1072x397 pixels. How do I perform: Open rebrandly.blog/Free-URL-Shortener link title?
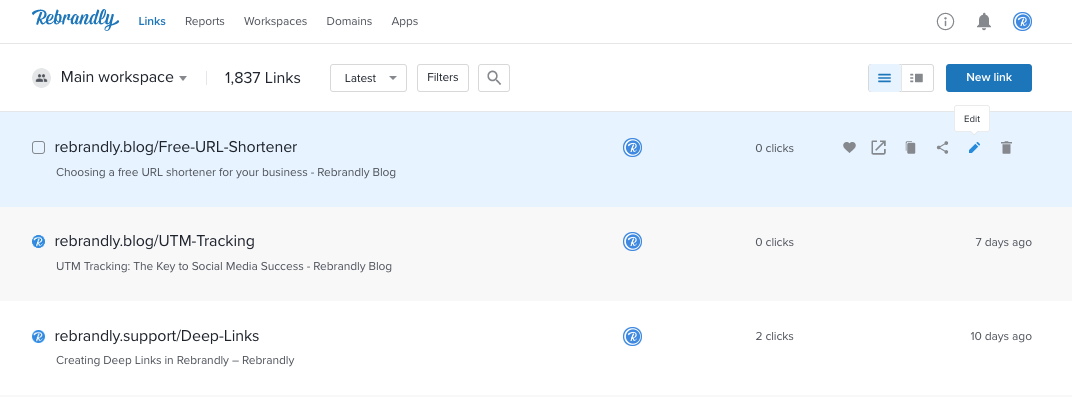pyautogui.click(x=176, y=147)
